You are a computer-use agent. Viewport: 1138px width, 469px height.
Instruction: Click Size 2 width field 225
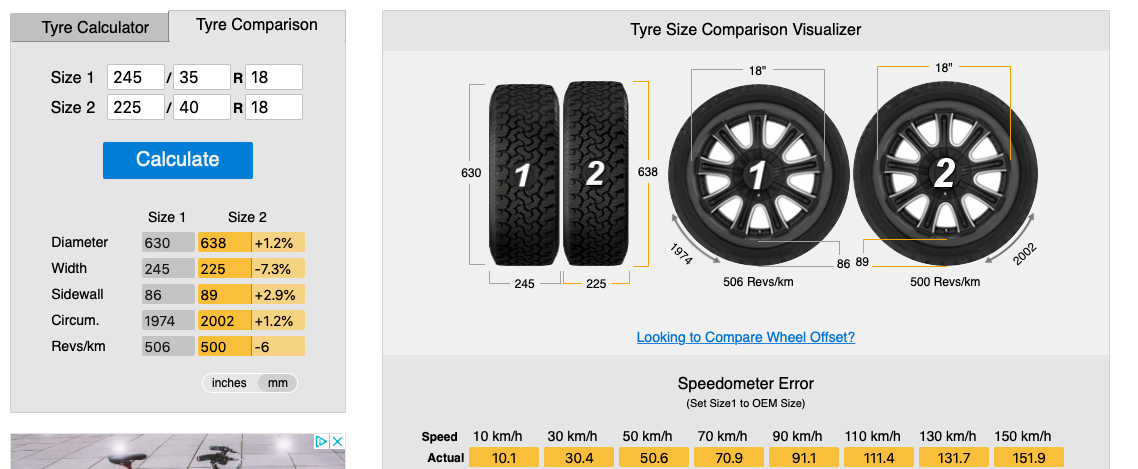click(136, 107)
